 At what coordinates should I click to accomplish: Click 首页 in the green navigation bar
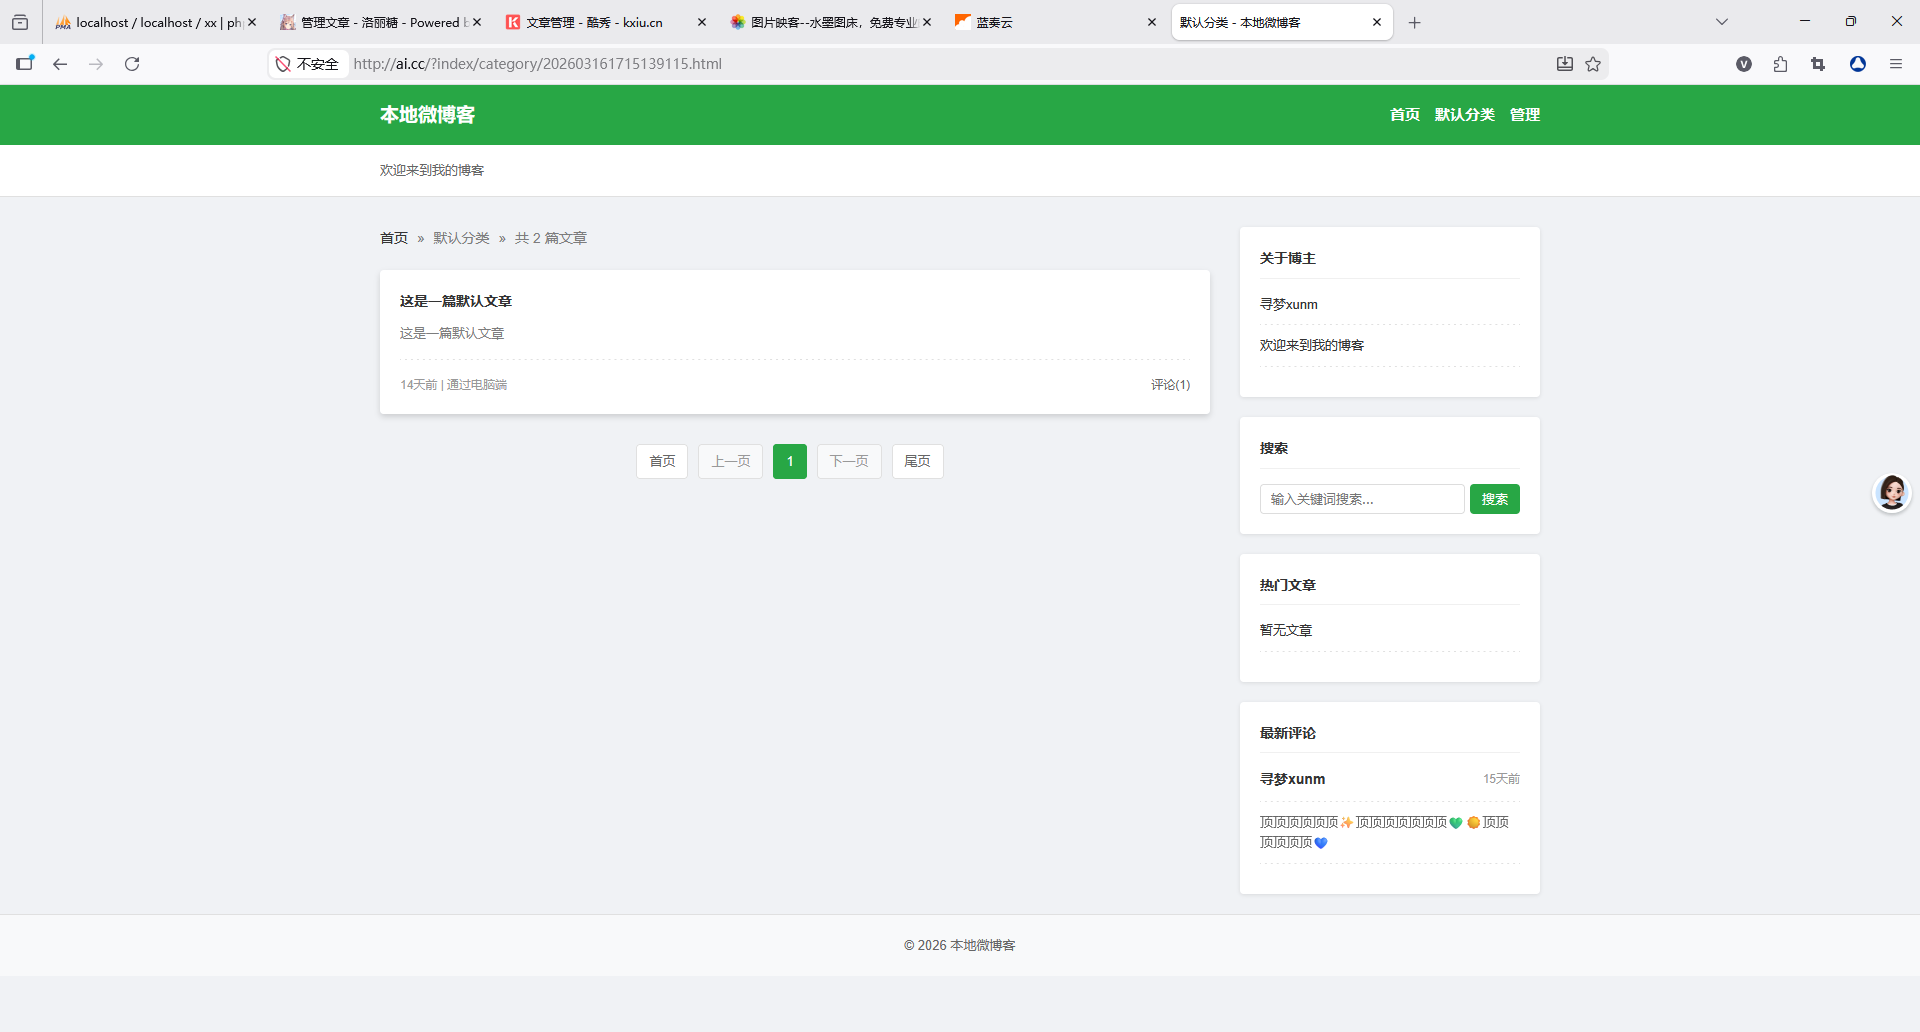pyautogui.click(x=1404, y=115)
